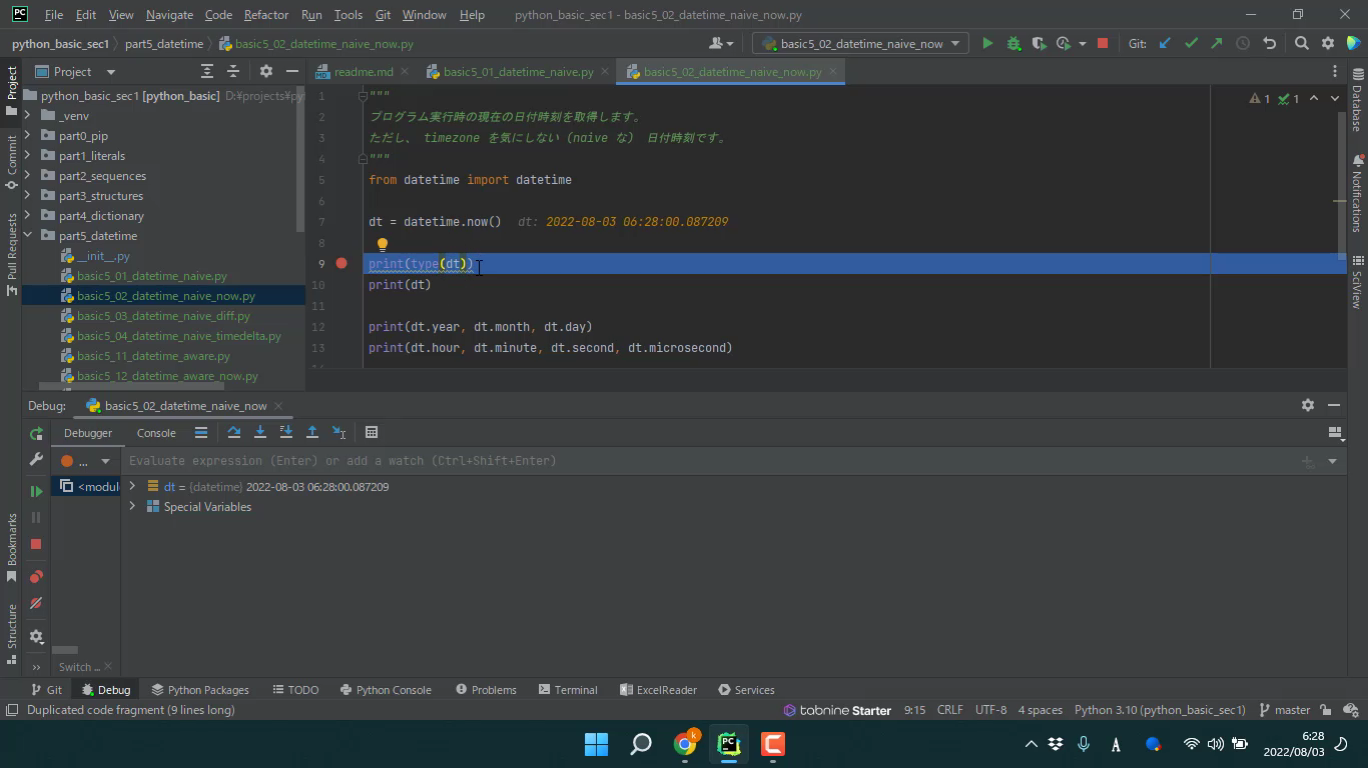The image size is (1368, 768).
Task: Open the run configuration dropdown
Action: (x=860, y=43)
